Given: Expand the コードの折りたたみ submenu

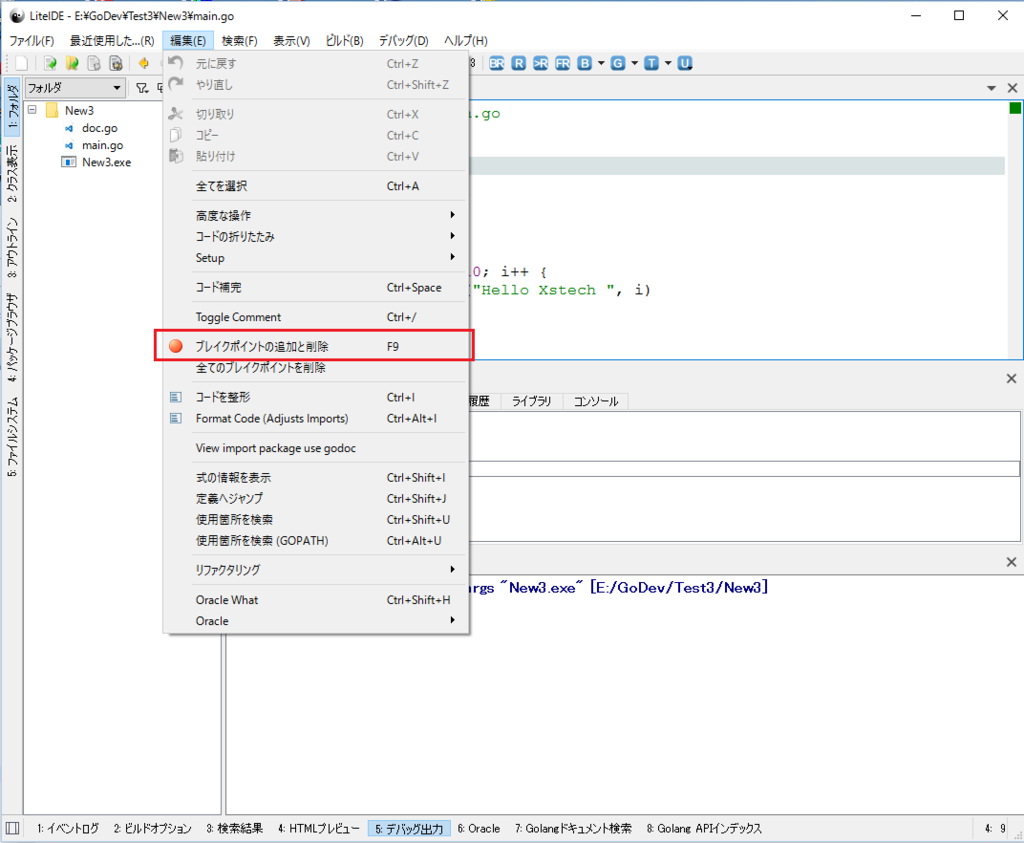Looking at the screenshot, I should pyautogui.click(x=316, y=236).
